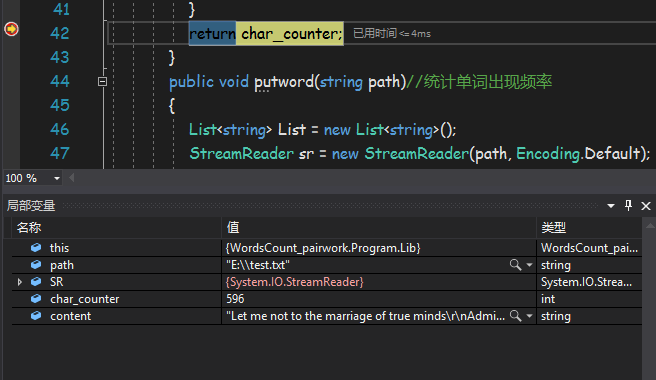
Task: Click the 已用时间 <= 4ms perf tip
Action: 392,33
